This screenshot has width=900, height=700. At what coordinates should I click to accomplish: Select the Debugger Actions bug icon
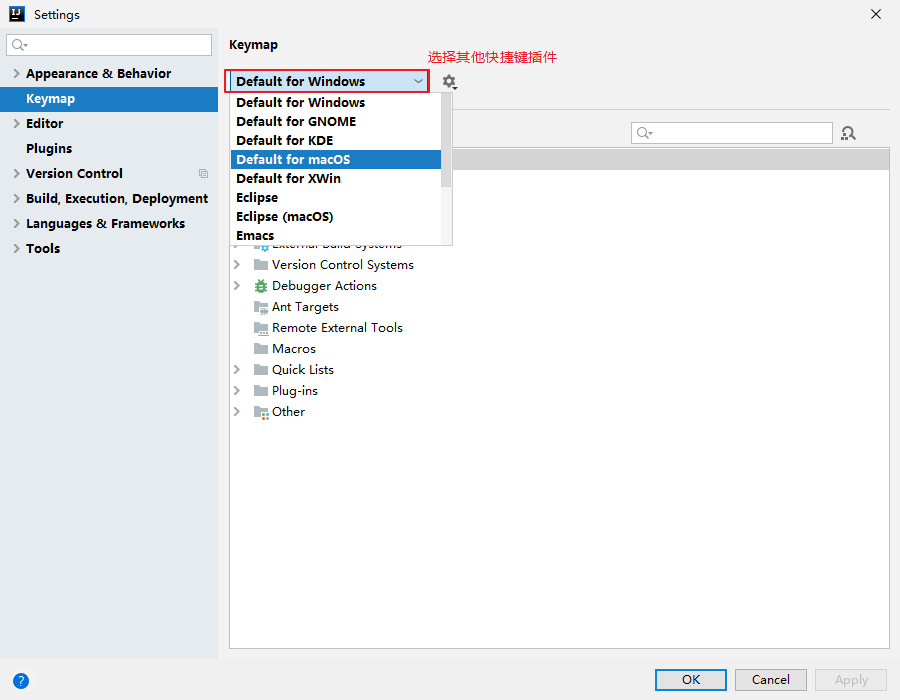(261, 286)
